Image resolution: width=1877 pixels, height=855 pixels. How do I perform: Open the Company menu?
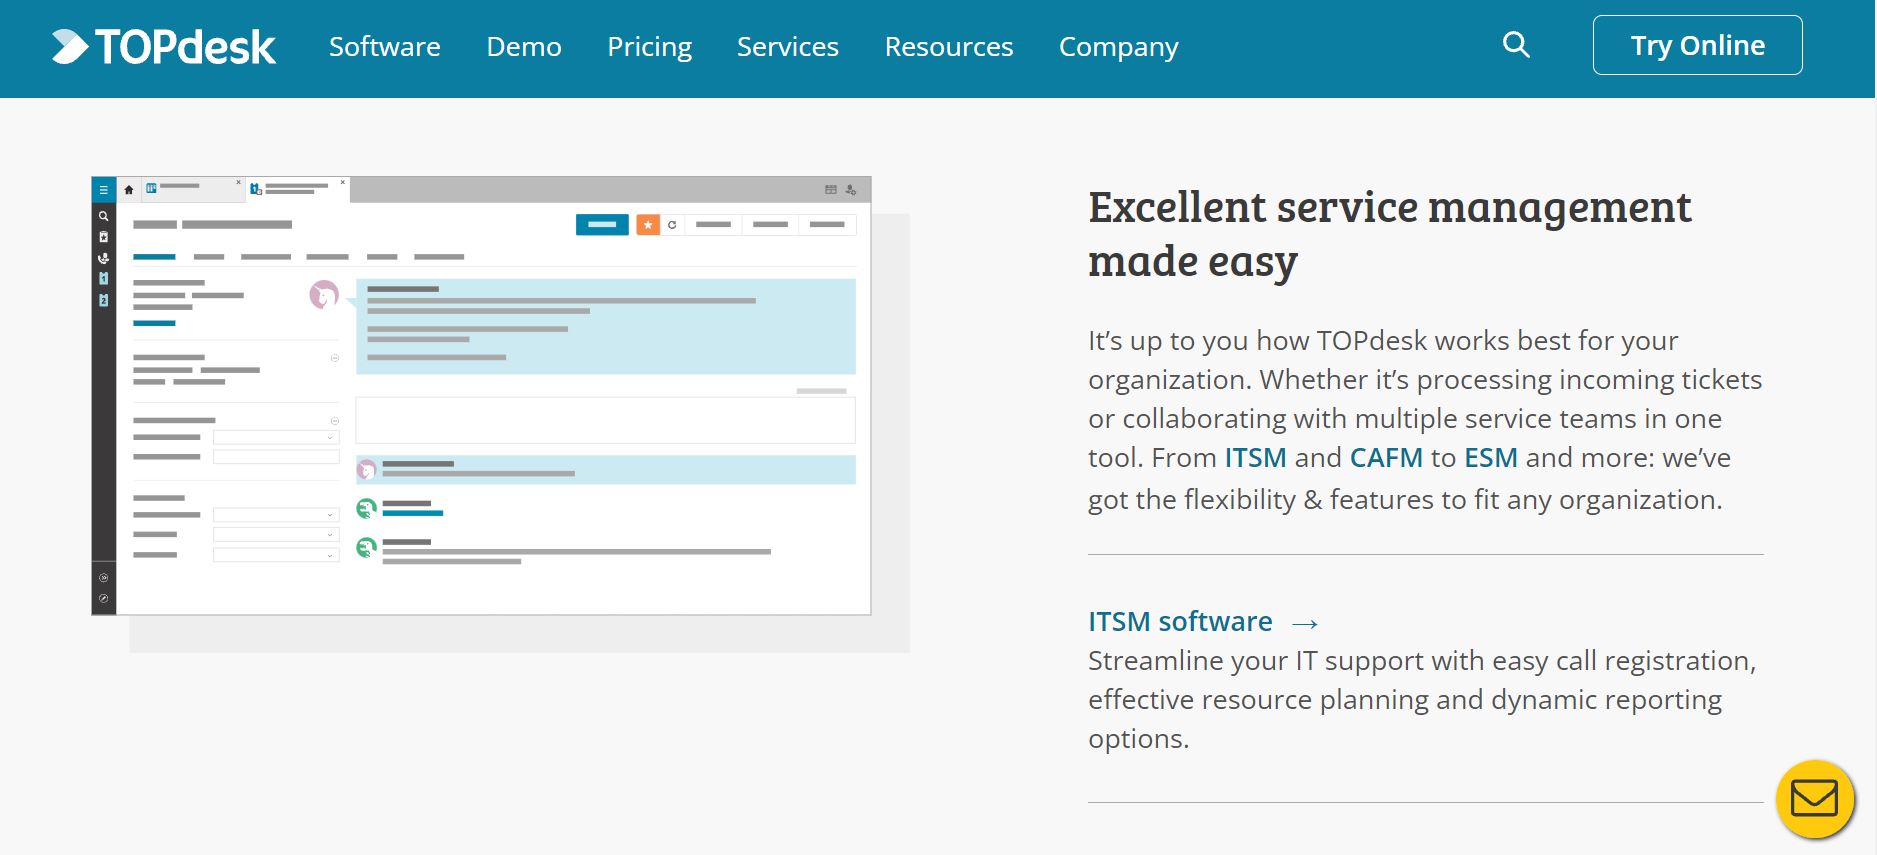(1119, 47)
